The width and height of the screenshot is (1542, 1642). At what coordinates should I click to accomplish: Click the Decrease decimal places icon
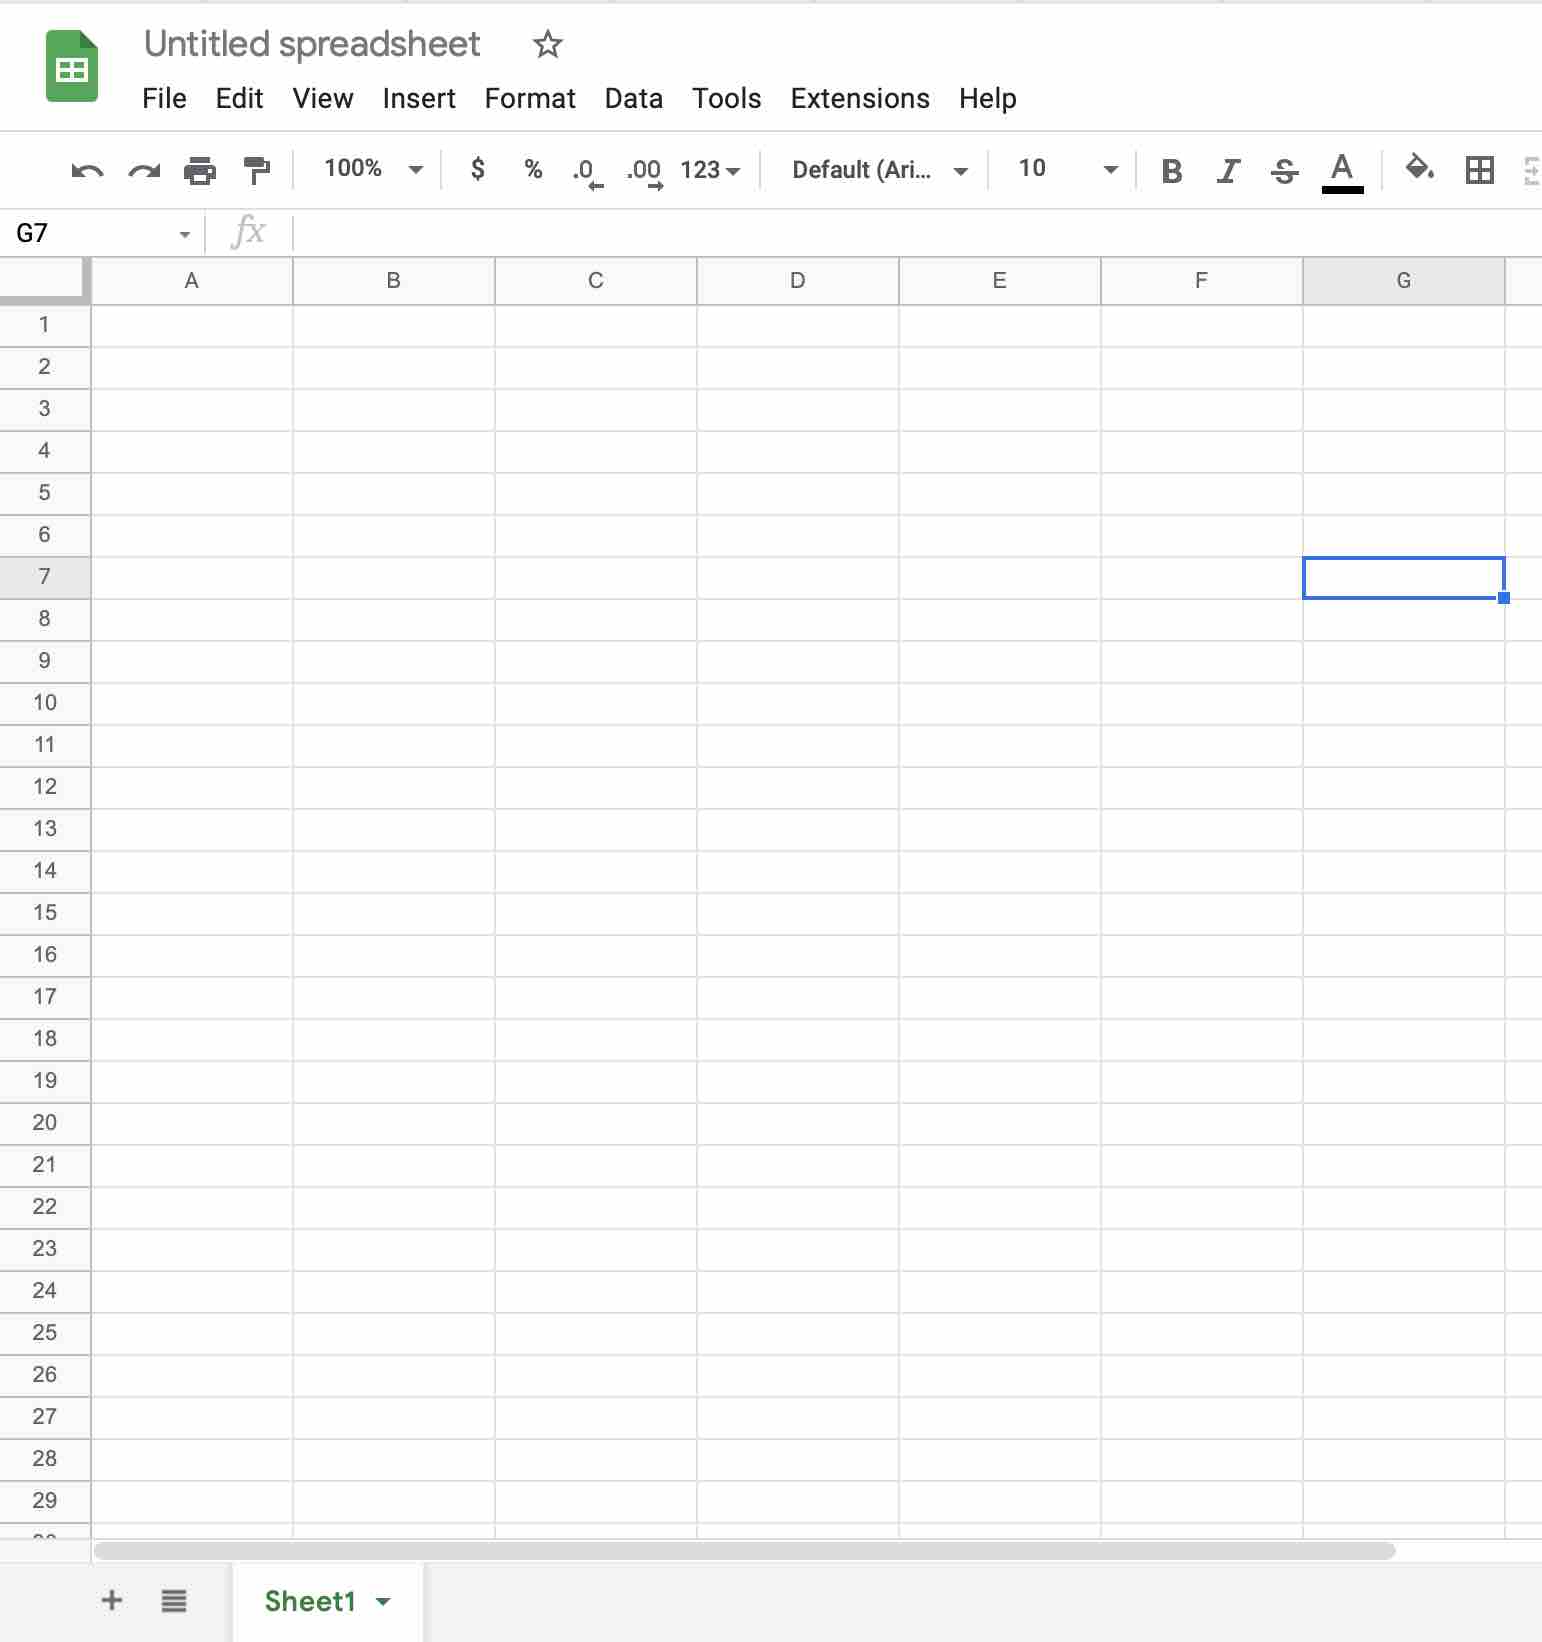pyautogui.click(x=587, y=171)
